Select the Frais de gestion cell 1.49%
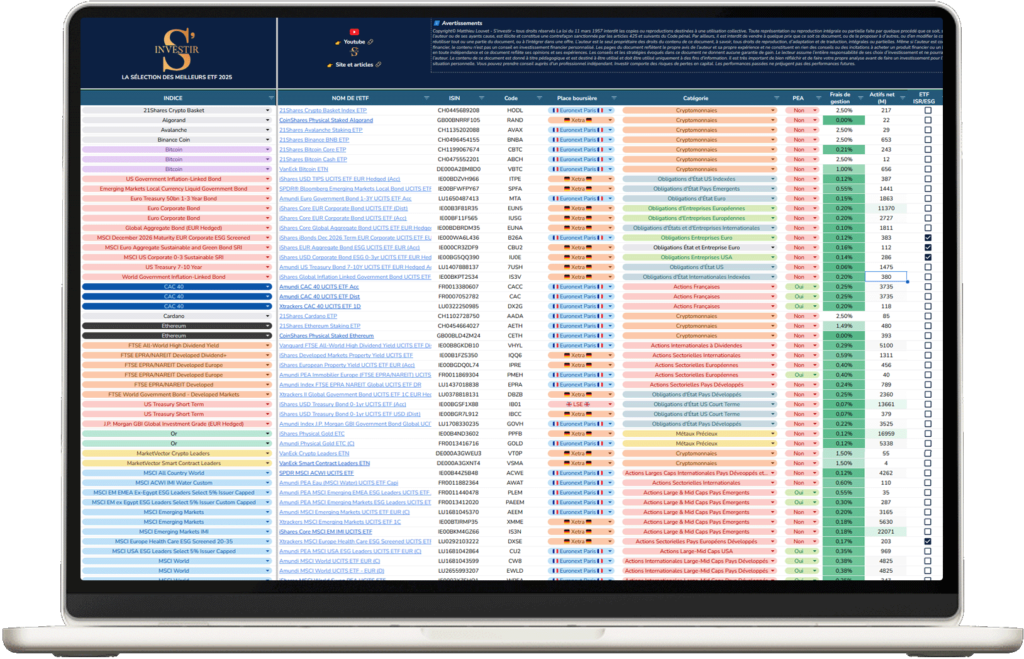 pyautogui.click(x=844, y=326)
